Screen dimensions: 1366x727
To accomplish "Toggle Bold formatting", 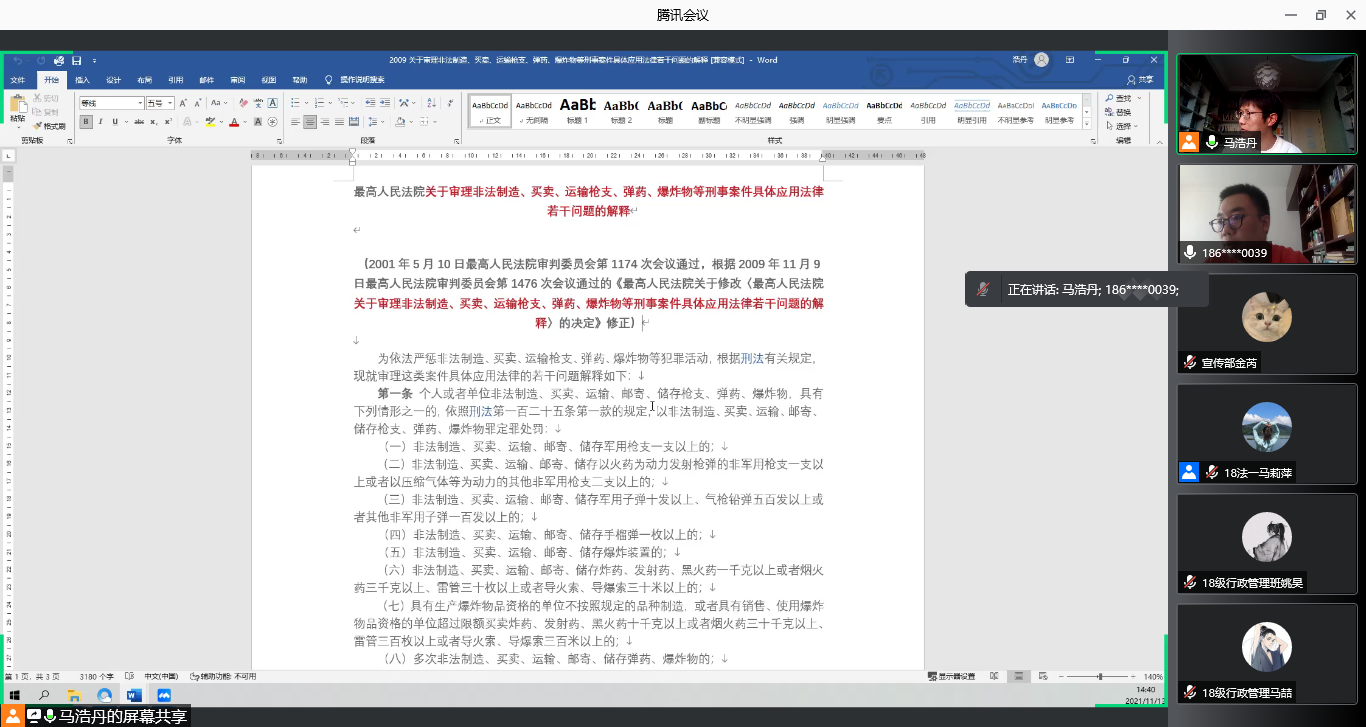I will tap(86, 122).
